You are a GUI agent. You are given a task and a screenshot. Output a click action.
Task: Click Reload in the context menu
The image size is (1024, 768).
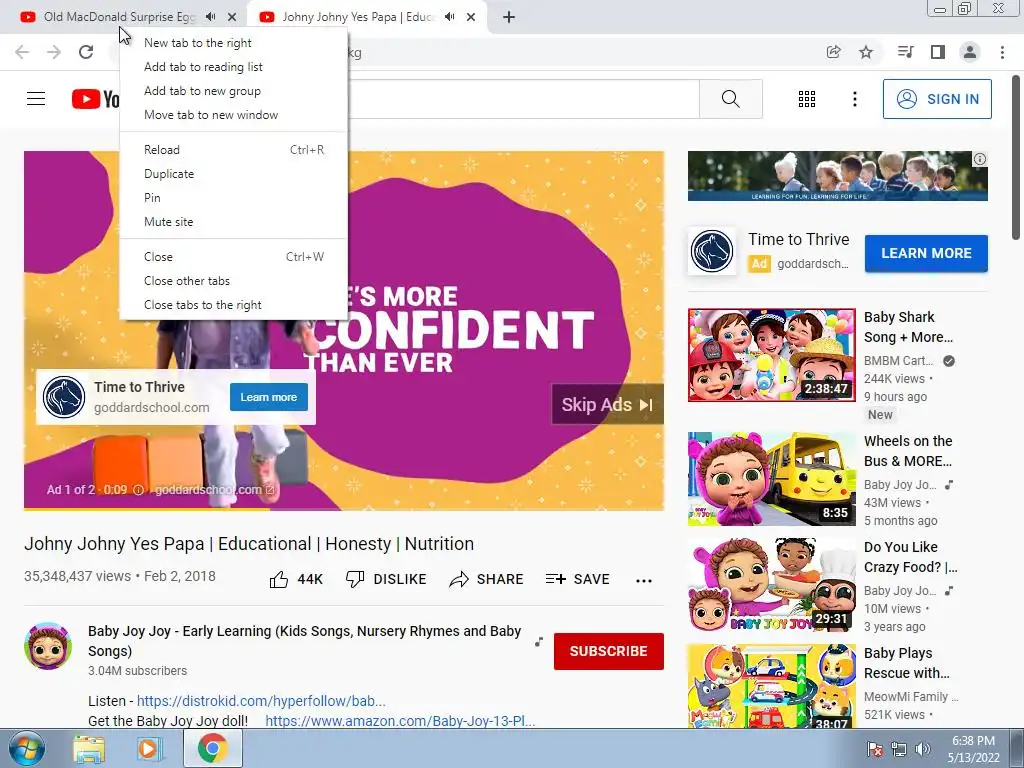pos(233,150)
